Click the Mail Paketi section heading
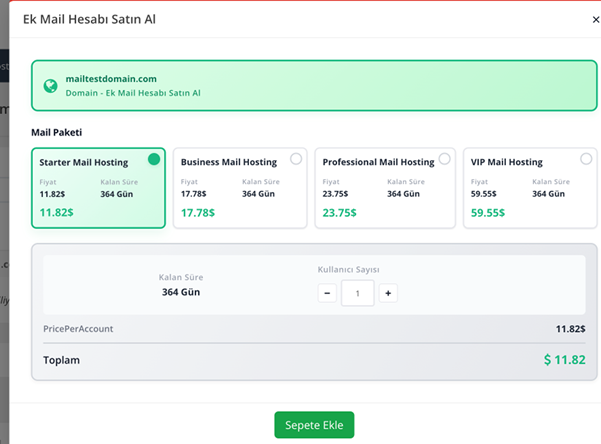601x444 pixels. (x=56, y=132)
